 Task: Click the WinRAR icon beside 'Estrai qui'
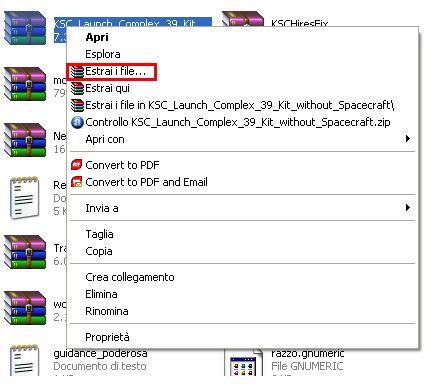coord(77,88)
